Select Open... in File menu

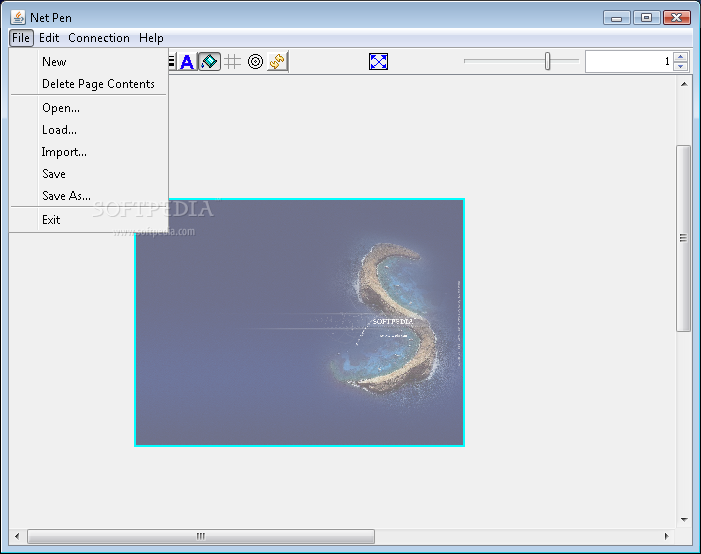coord(89,108)
